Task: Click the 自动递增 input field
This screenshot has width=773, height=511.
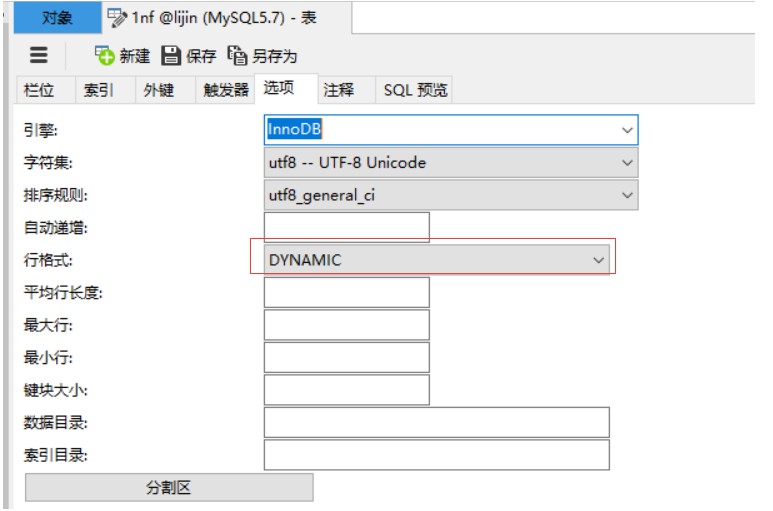Action: pyautogui.click(x=347, y=227)
